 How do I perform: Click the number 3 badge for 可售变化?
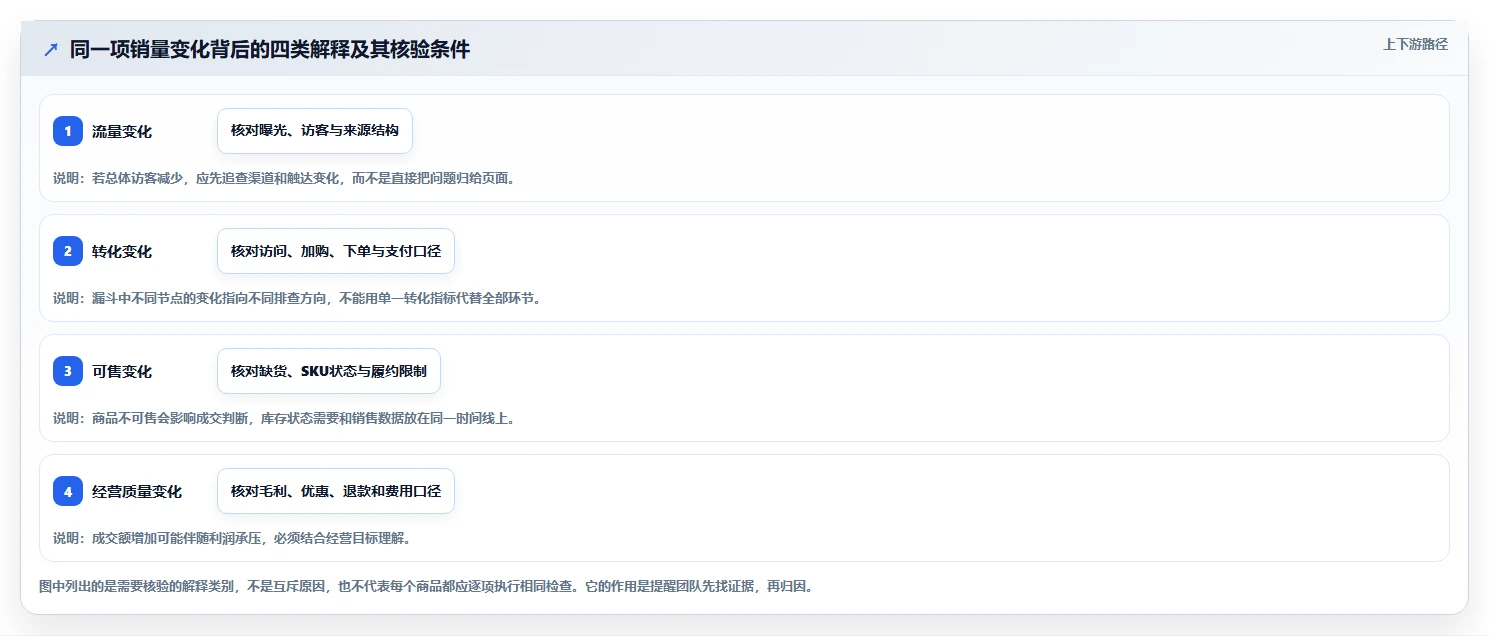click(68, 371)
